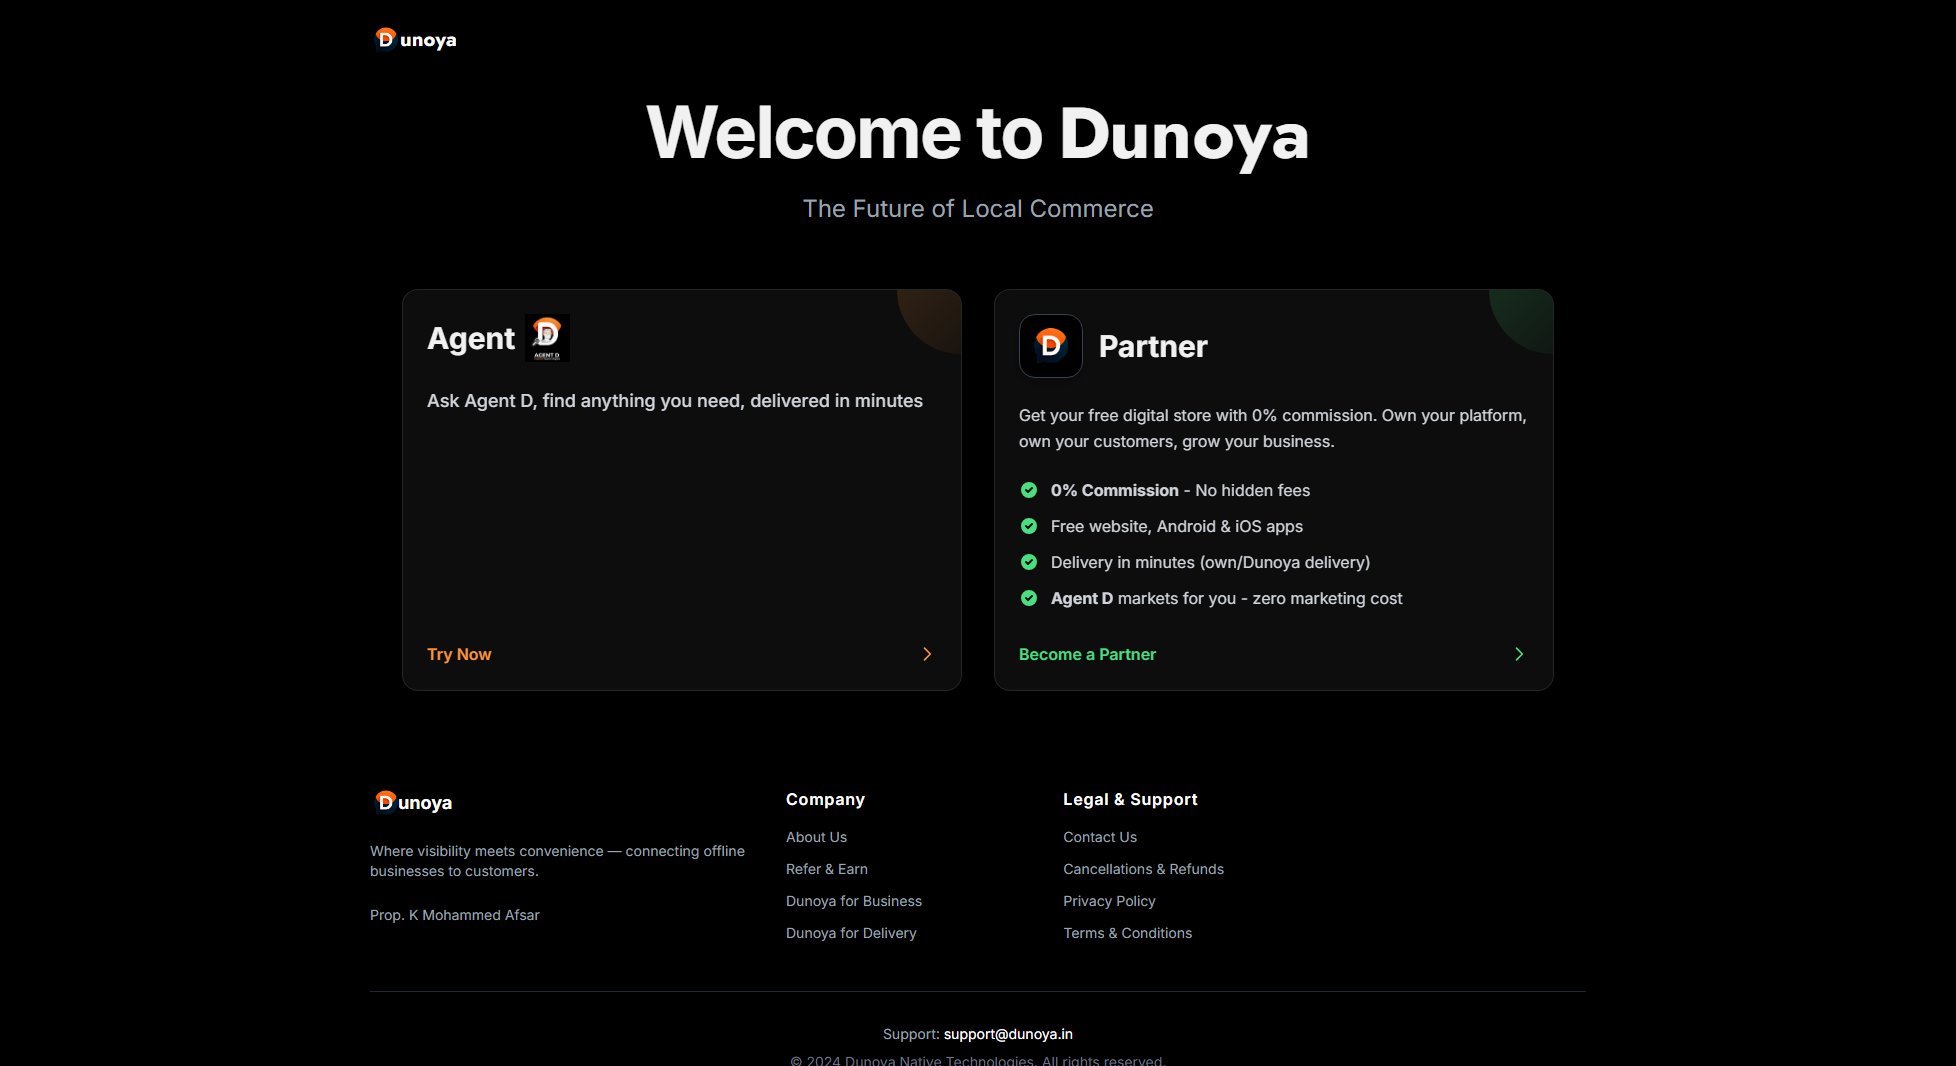Click the Agent D badge icon
Viewport: 1956px width, 1066px height.
pos(545,338)
